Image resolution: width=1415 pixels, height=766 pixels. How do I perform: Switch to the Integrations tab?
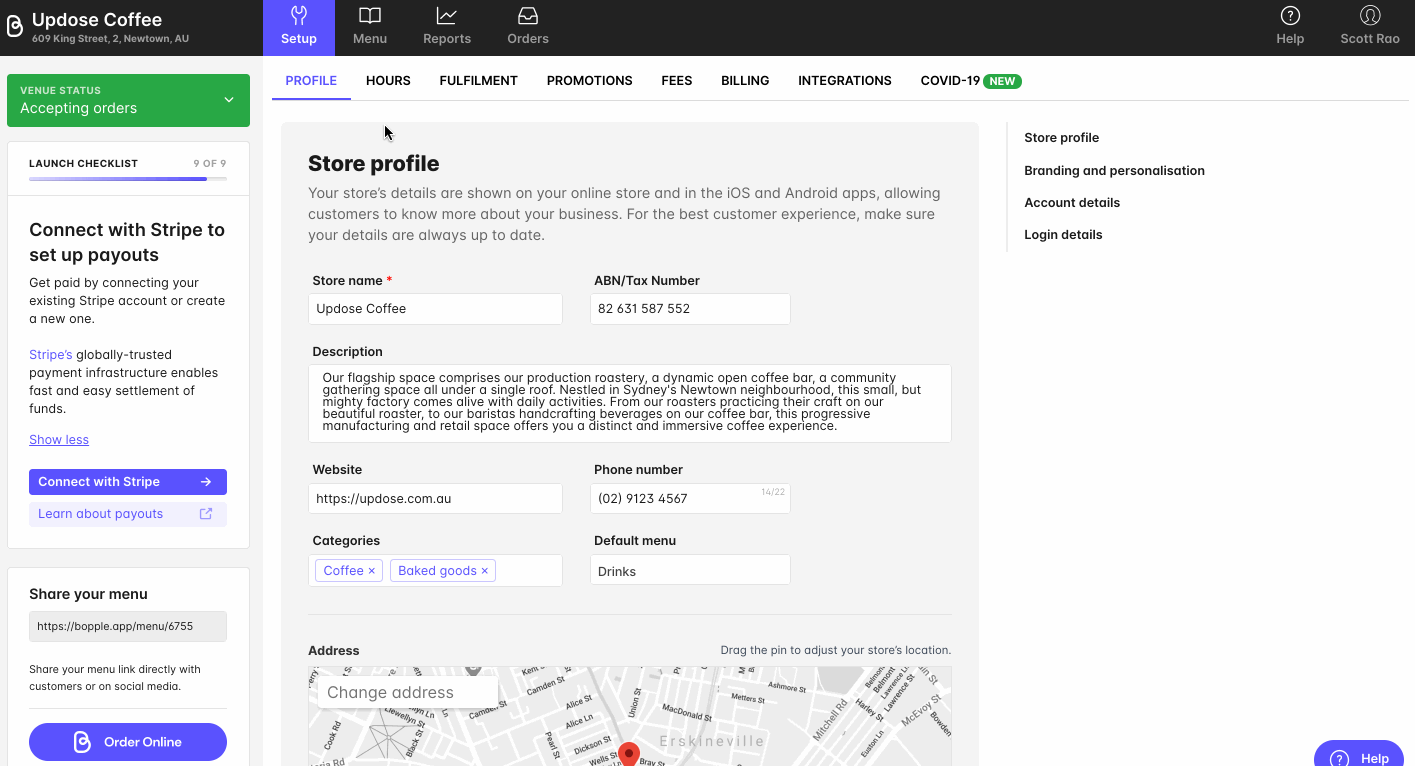[845, 81]
